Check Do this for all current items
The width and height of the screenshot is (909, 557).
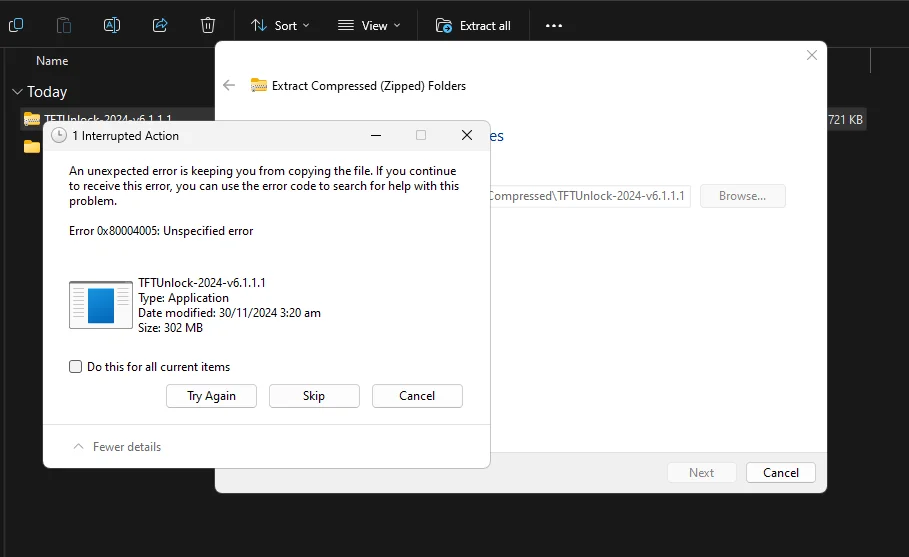tap(75, 366)
